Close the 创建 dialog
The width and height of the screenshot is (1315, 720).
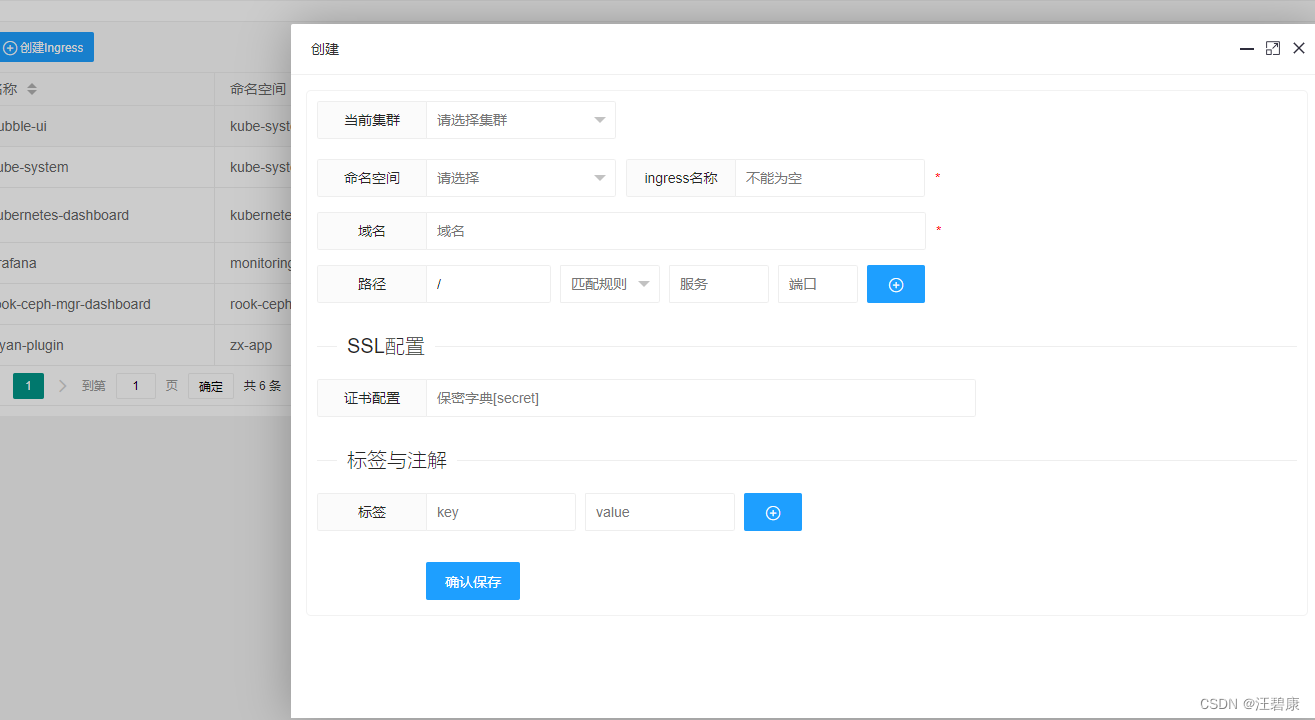pyautogui.click(x=1299, y=48)
